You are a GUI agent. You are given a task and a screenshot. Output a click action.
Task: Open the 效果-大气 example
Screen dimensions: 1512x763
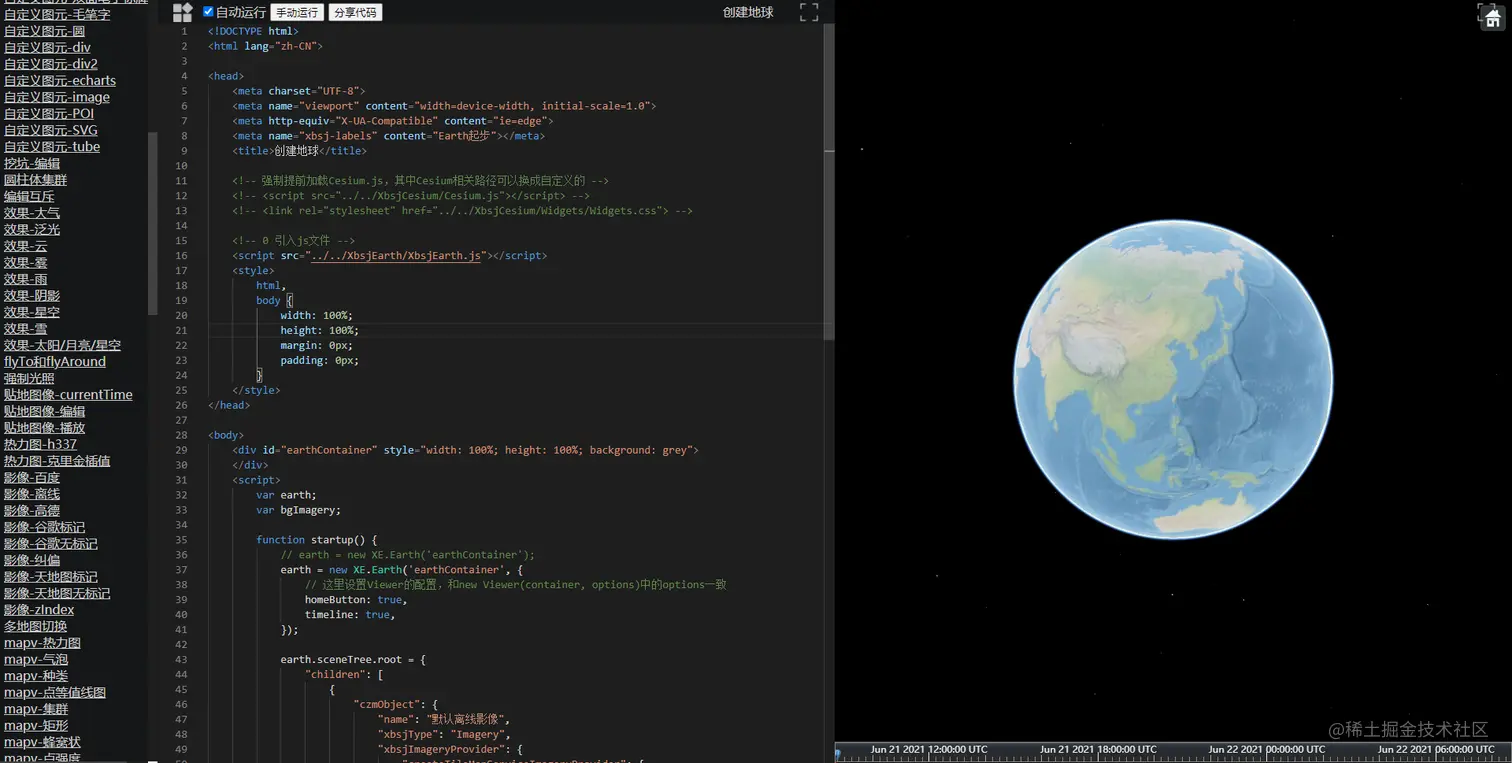click(32, 213)
